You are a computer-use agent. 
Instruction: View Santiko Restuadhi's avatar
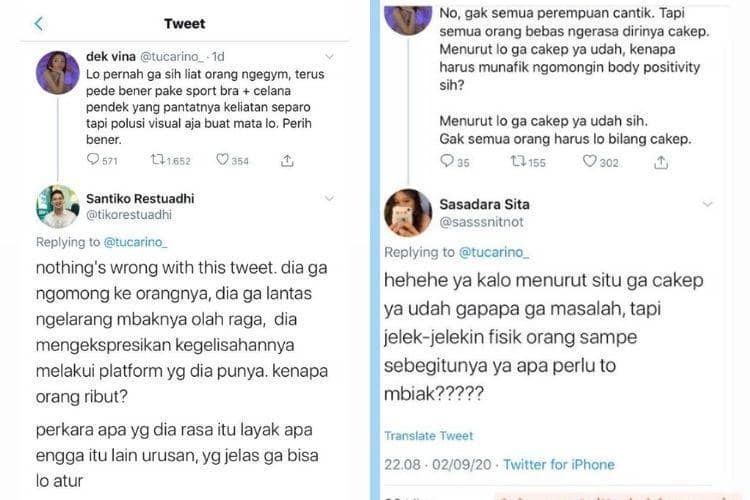pos(57,207)
